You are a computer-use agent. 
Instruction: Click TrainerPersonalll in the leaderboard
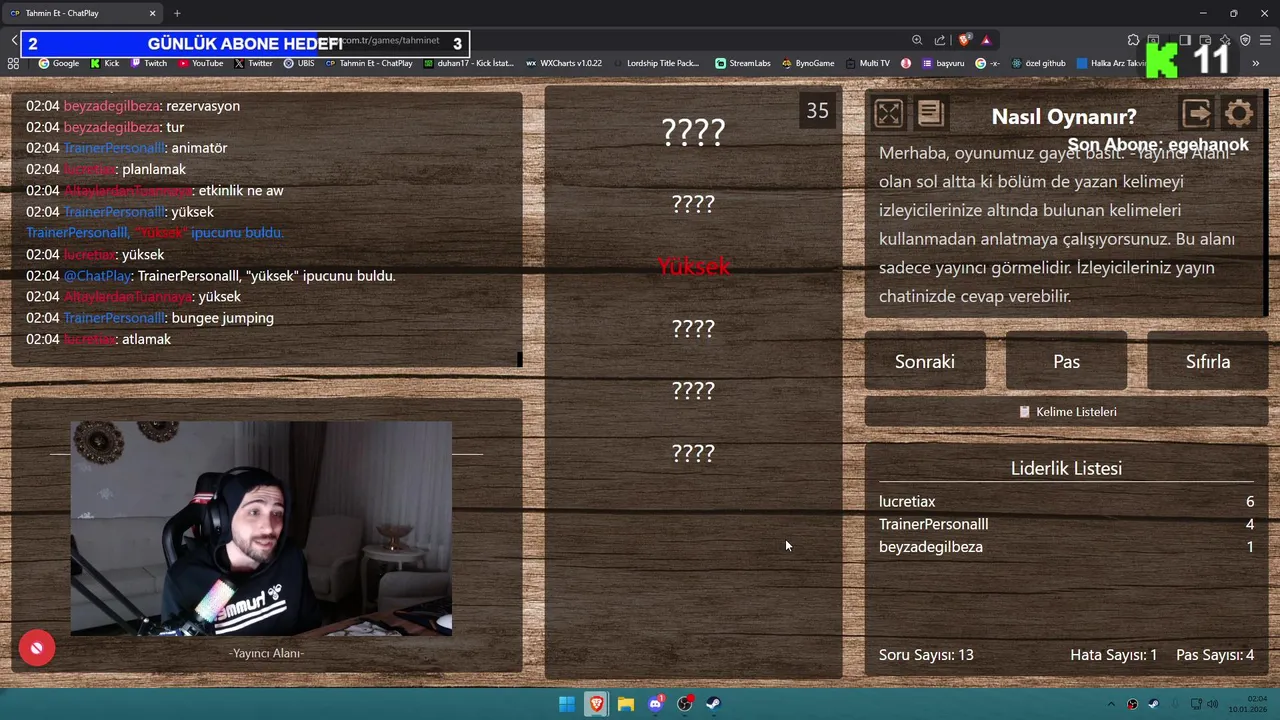933,524
